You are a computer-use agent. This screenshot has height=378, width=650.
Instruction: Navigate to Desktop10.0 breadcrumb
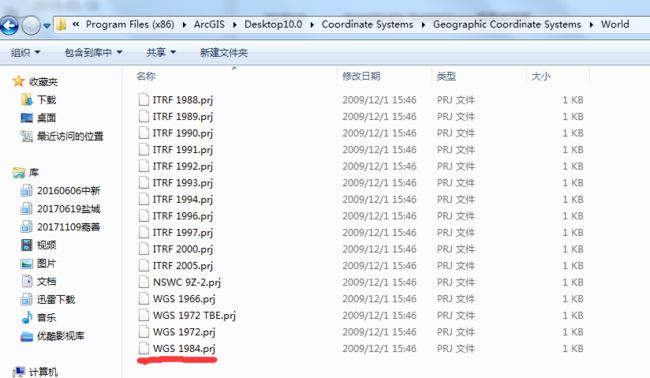273,24
